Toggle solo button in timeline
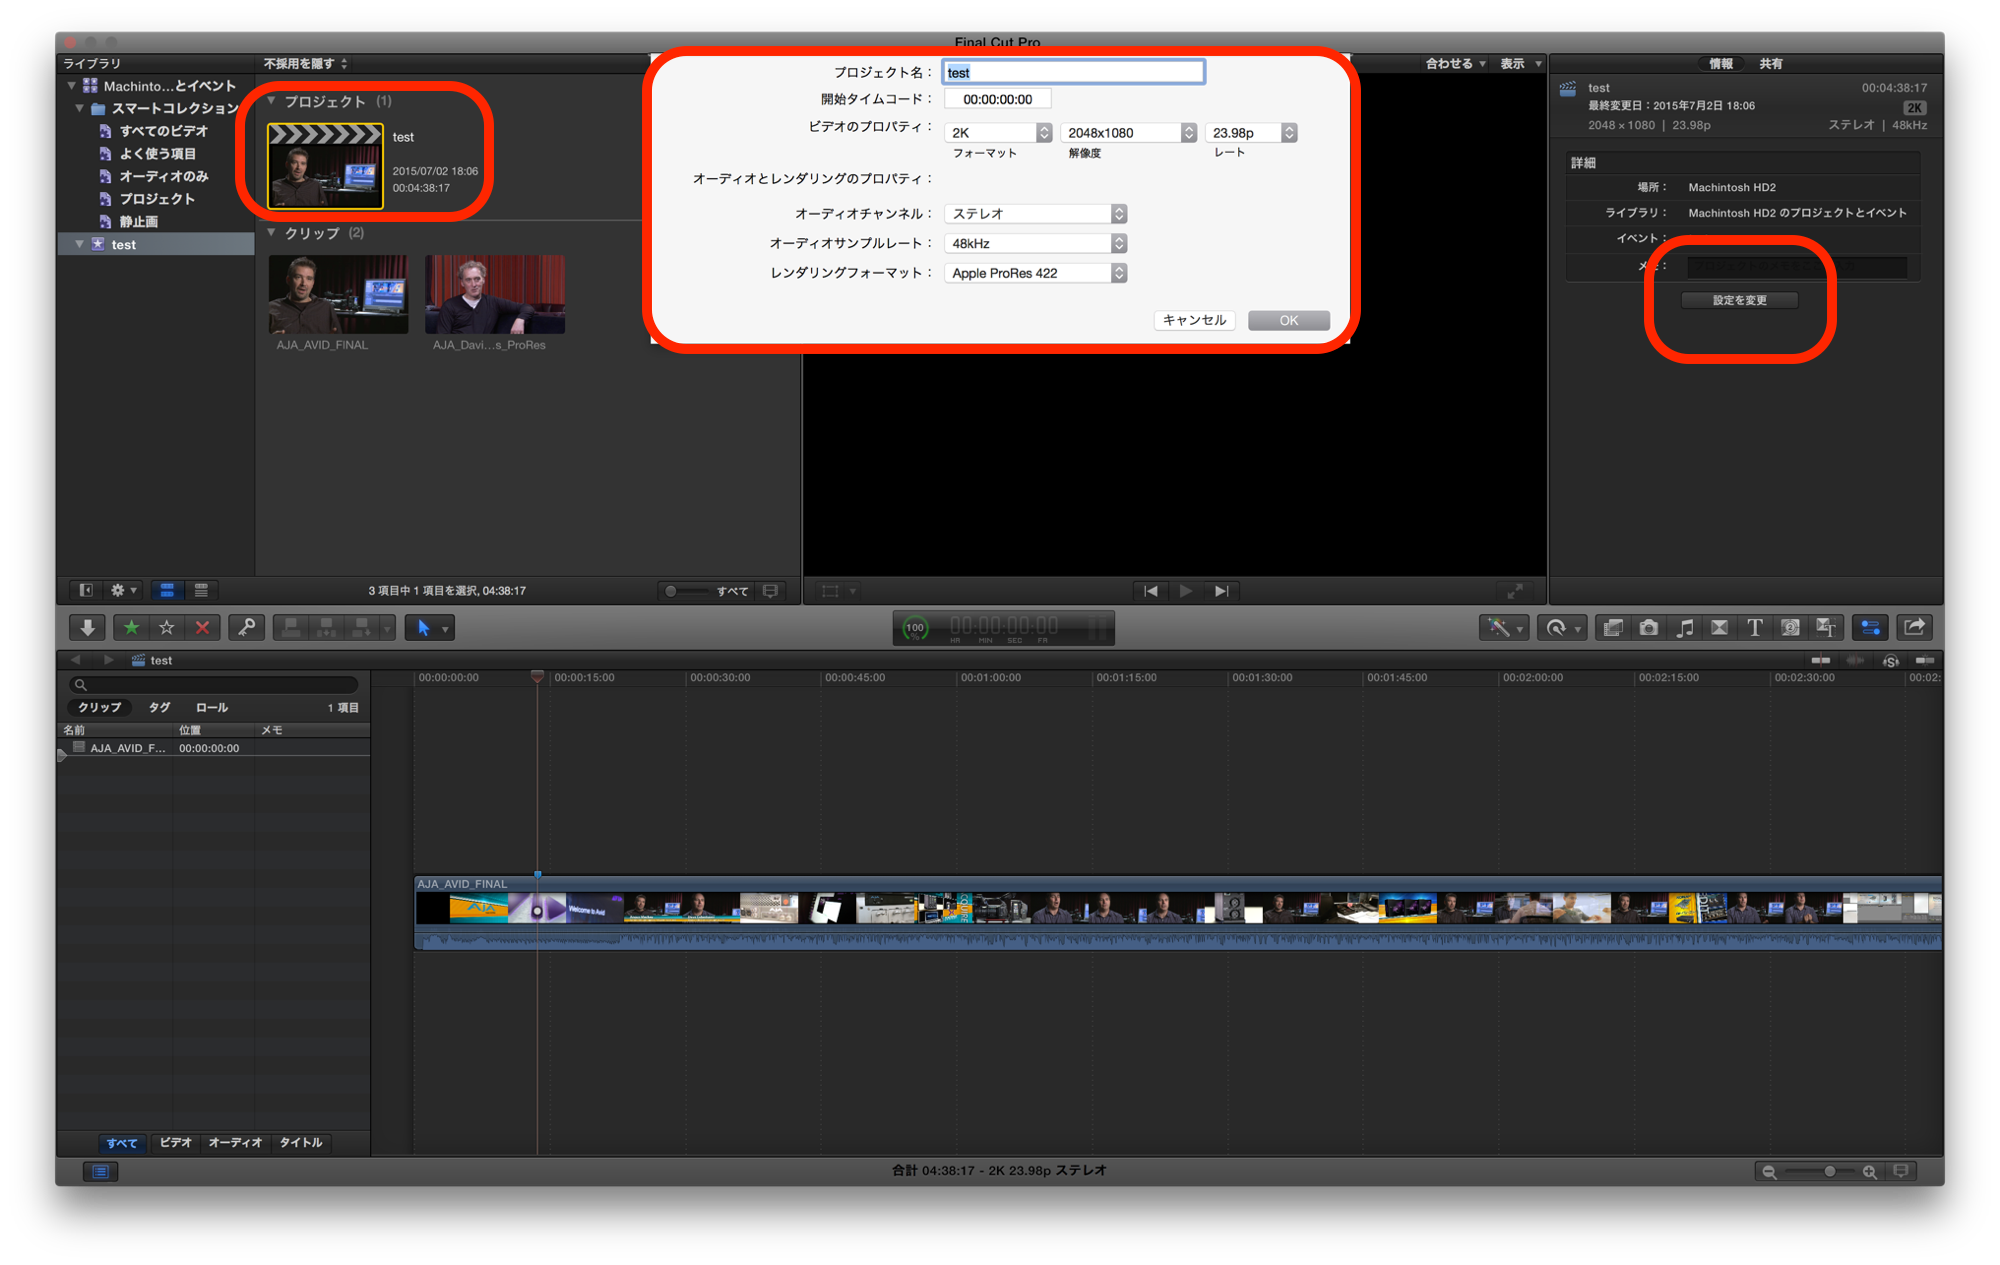This screenshot has height=1265, width=2000. coord(1891,661)
